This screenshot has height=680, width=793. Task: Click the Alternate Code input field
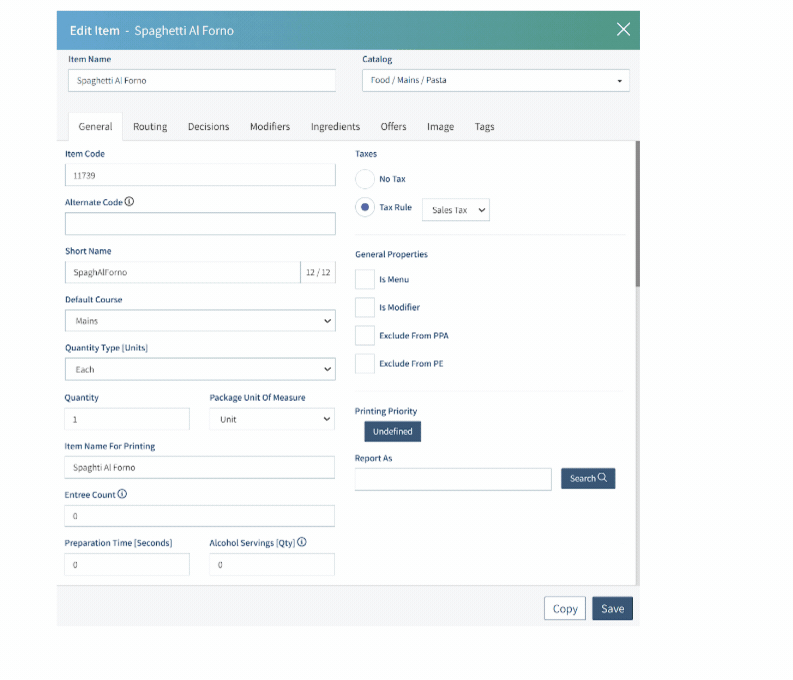(x=200, y=223)
